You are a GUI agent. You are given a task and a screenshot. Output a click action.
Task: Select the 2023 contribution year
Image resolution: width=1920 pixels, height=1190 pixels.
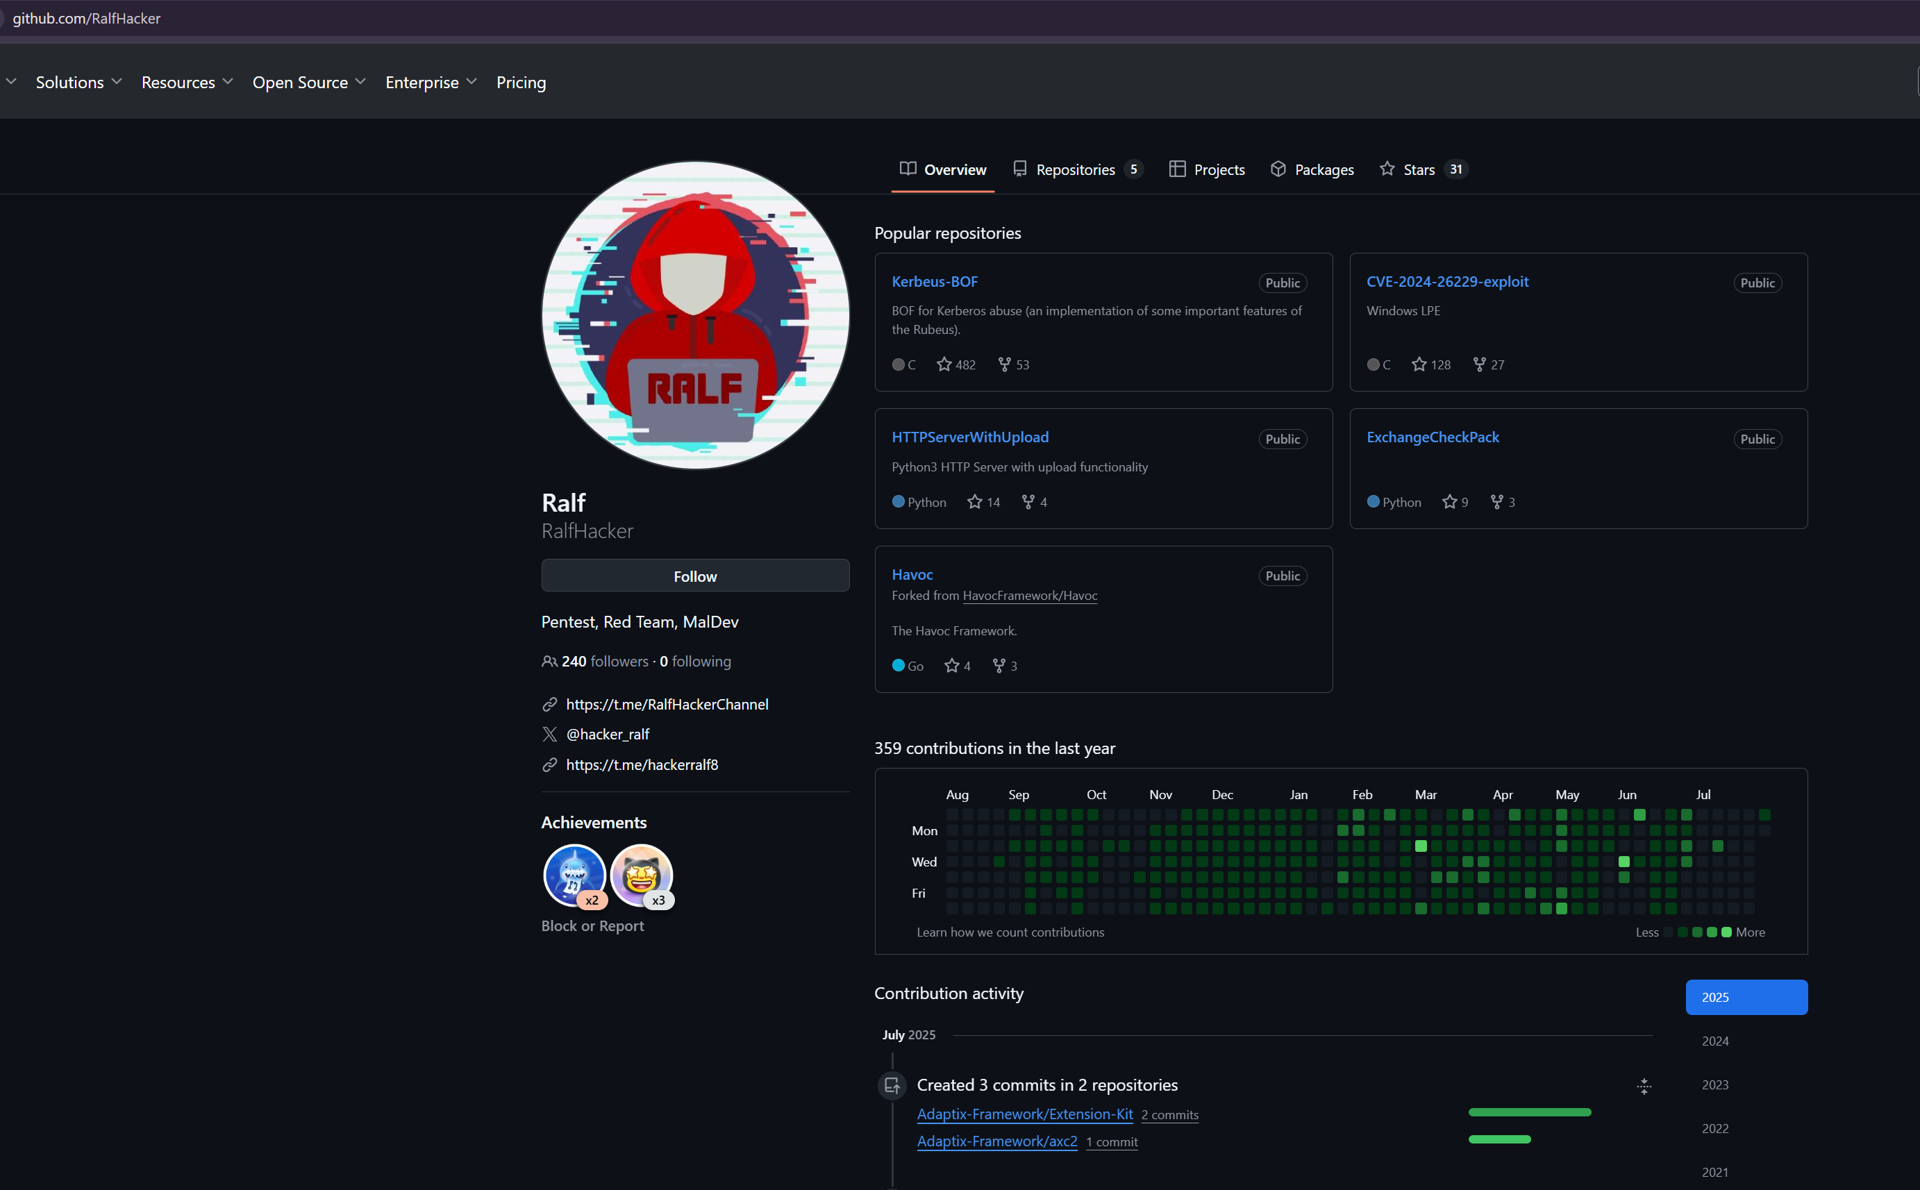(1714, 1084)
